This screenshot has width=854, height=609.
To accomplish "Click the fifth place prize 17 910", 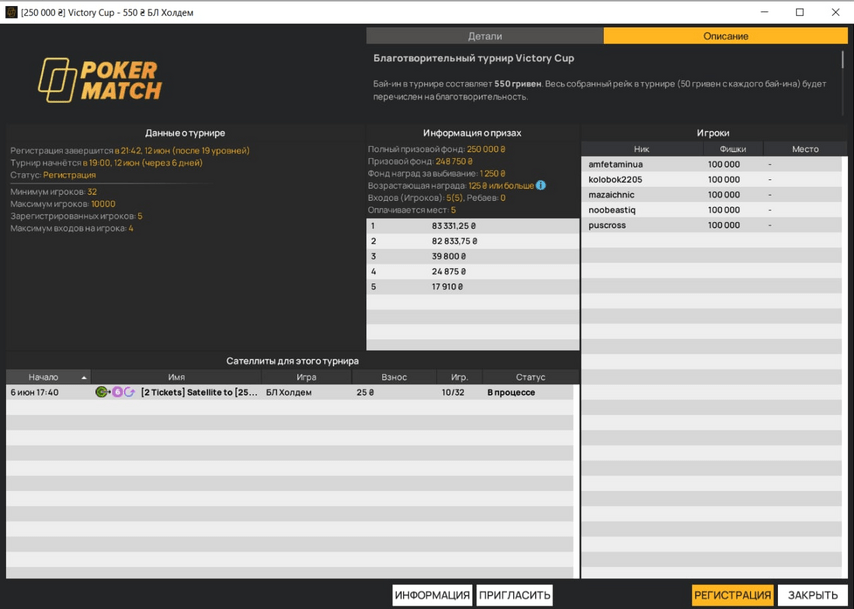I will point(447,287).
